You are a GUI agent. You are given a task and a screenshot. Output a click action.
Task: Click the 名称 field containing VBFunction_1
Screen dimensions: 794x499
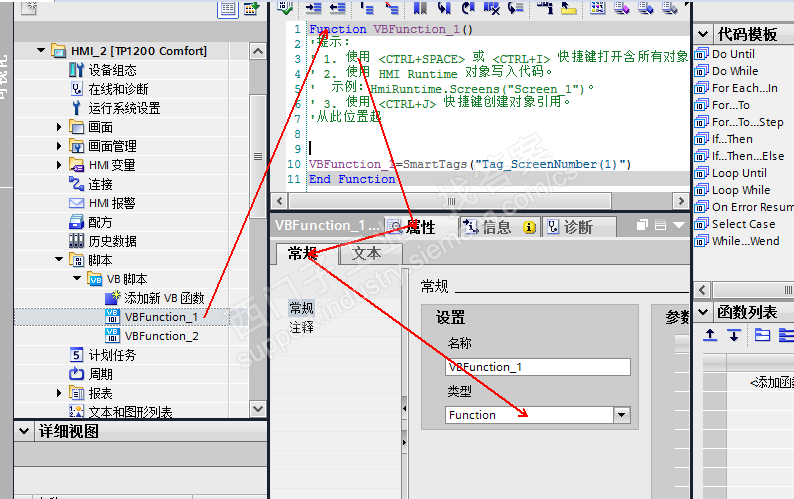(538, 367)
